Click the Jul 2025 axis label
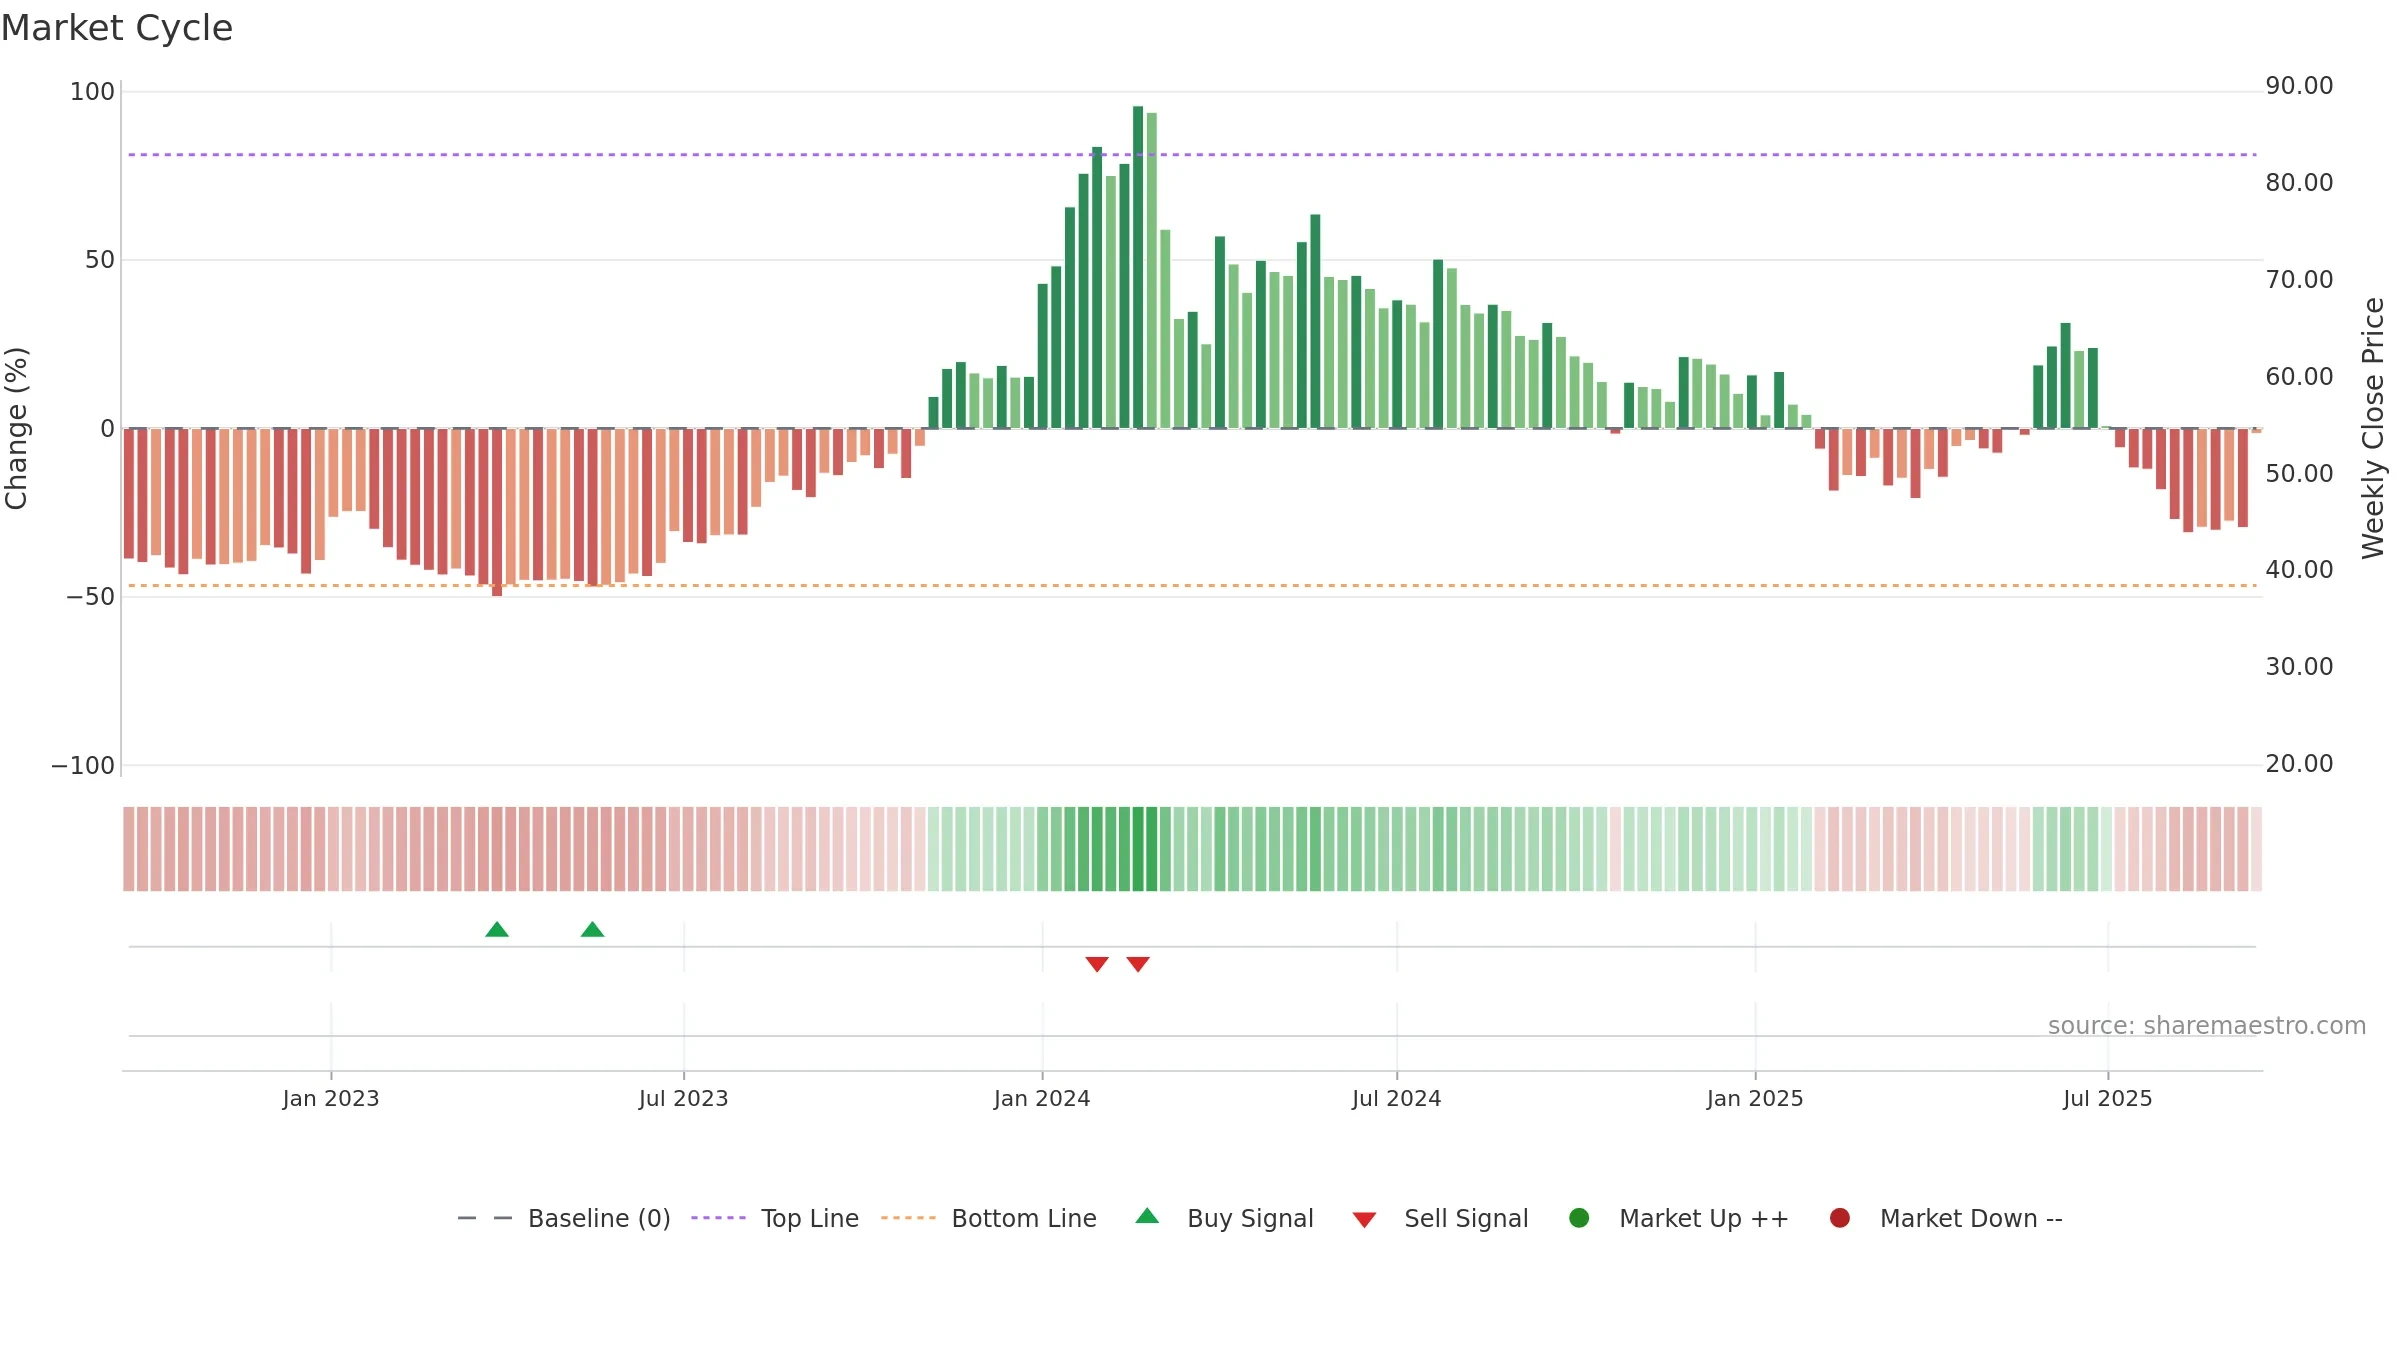The height and width of the screenshot is (1350, 2400). coord(2108,1099)
